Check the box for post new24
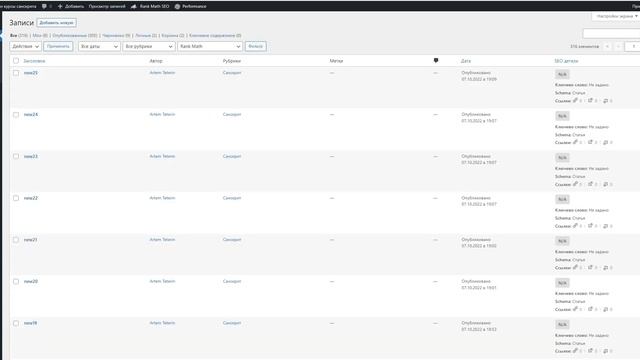The height and width of the screenshot is (360, 640). coord(16,115)
